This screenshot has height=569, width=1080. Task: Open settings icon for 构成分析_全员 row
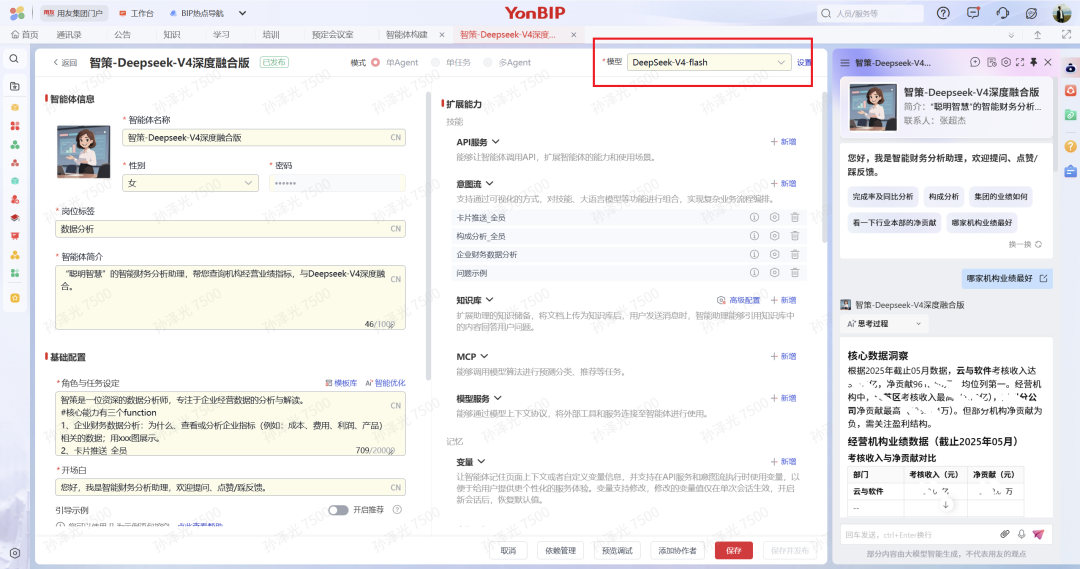tap(774, 236)
